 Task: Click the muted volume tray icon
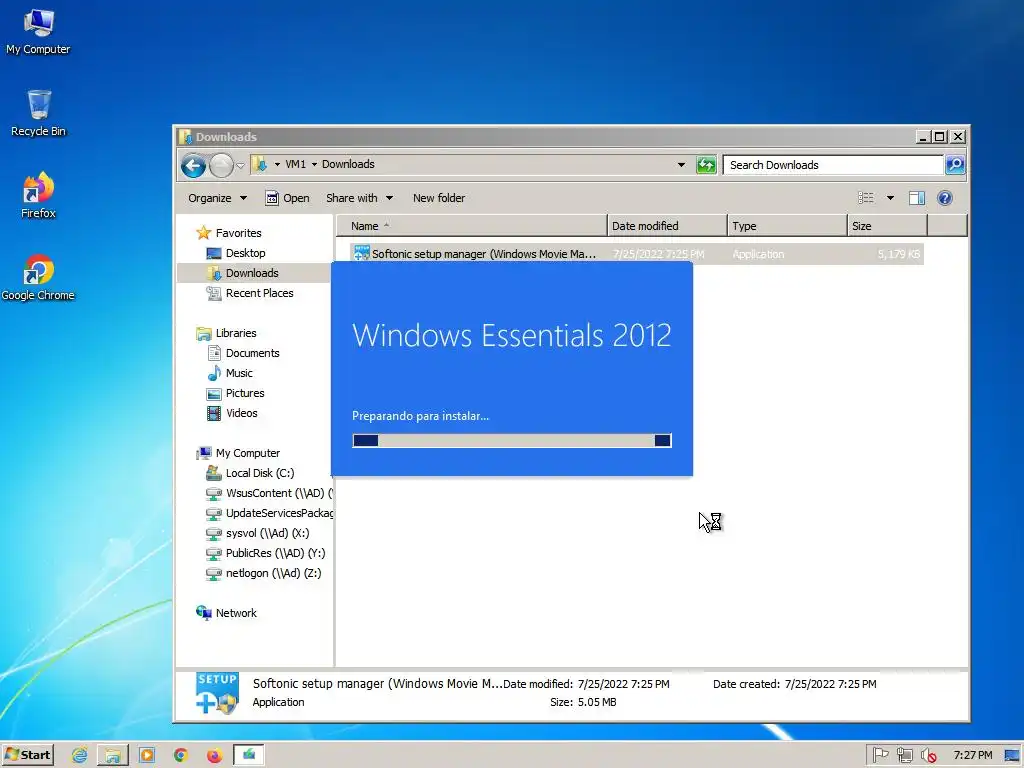point(929,756)
